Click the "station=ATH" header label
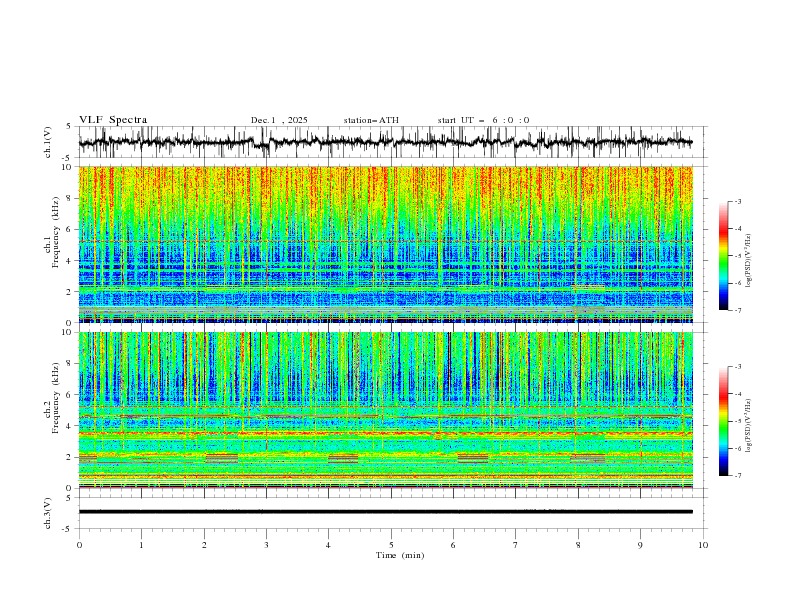 click(371, 120)
